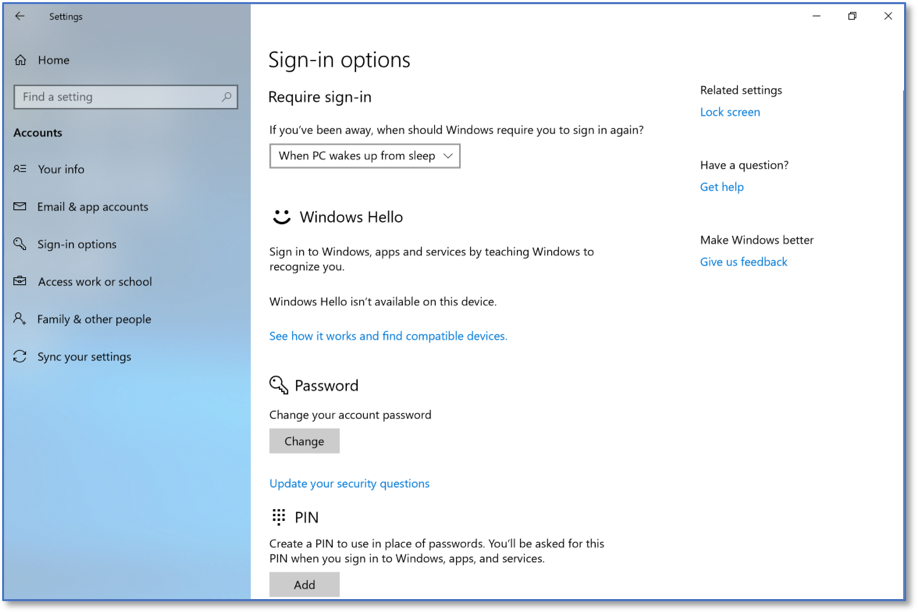918x612 pixels.
Task: Click the Windows Hello heading text
Action: click(x=351, y=217)
